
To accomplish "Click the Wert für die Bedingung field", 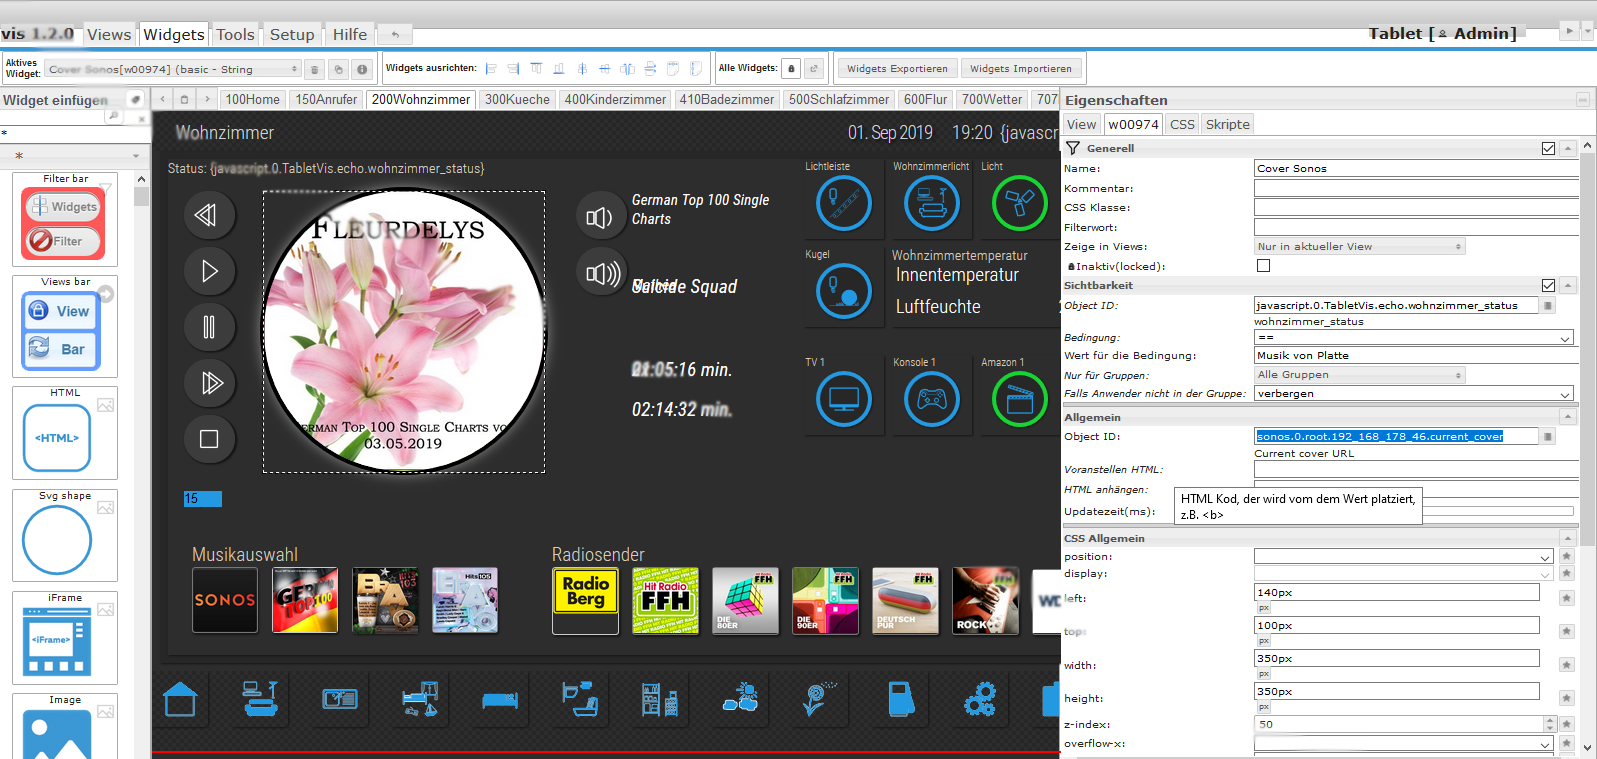I will [1416, 355].
